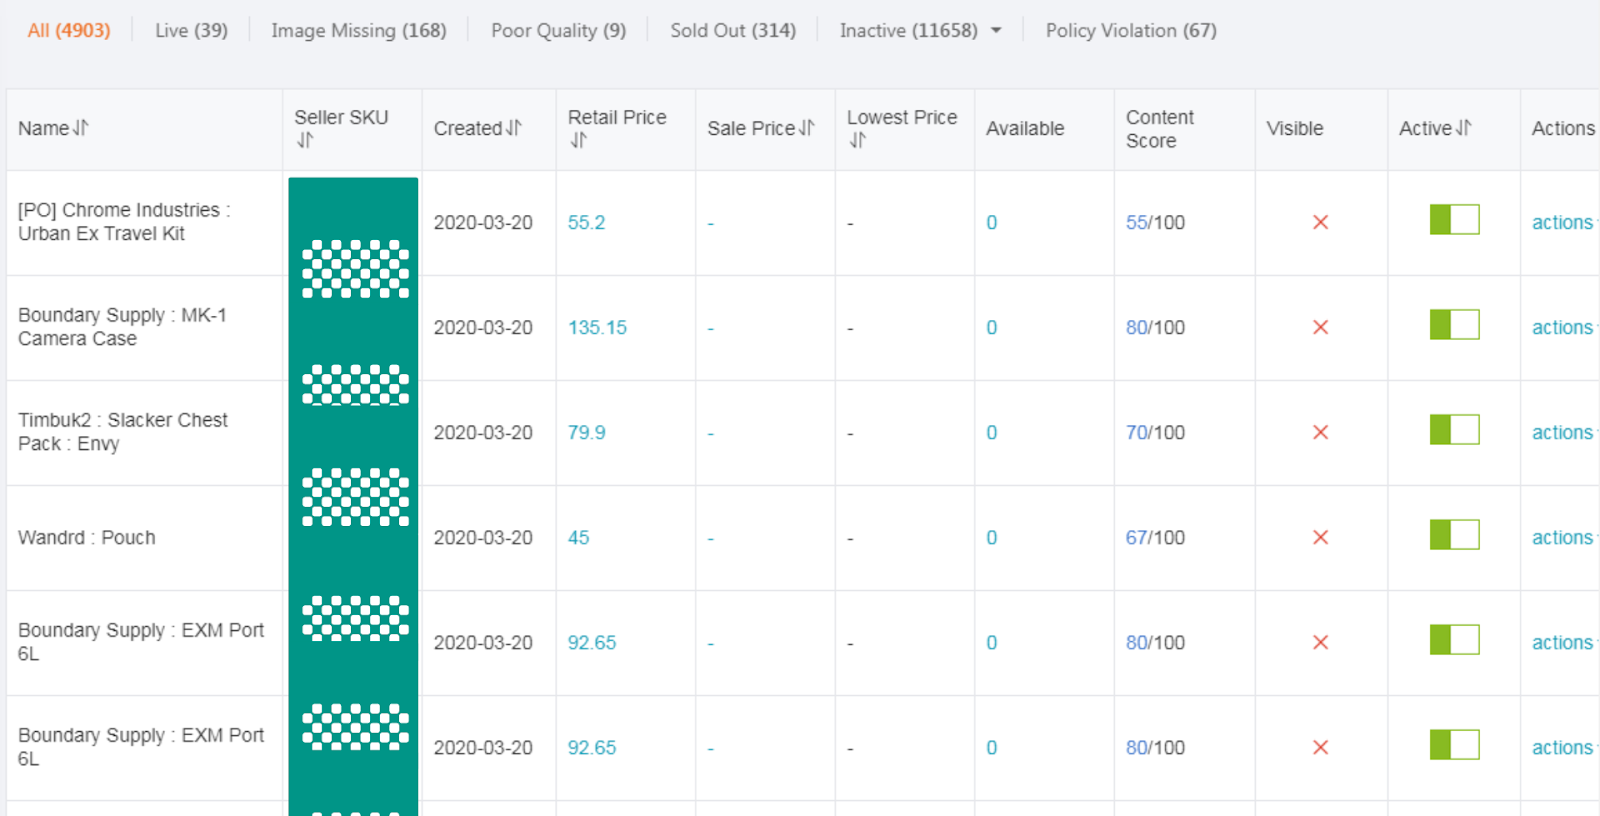Toggle Active switch for Wandrd Pouch
Viewport: 1600px width, 816px height.
point(1454,535)
